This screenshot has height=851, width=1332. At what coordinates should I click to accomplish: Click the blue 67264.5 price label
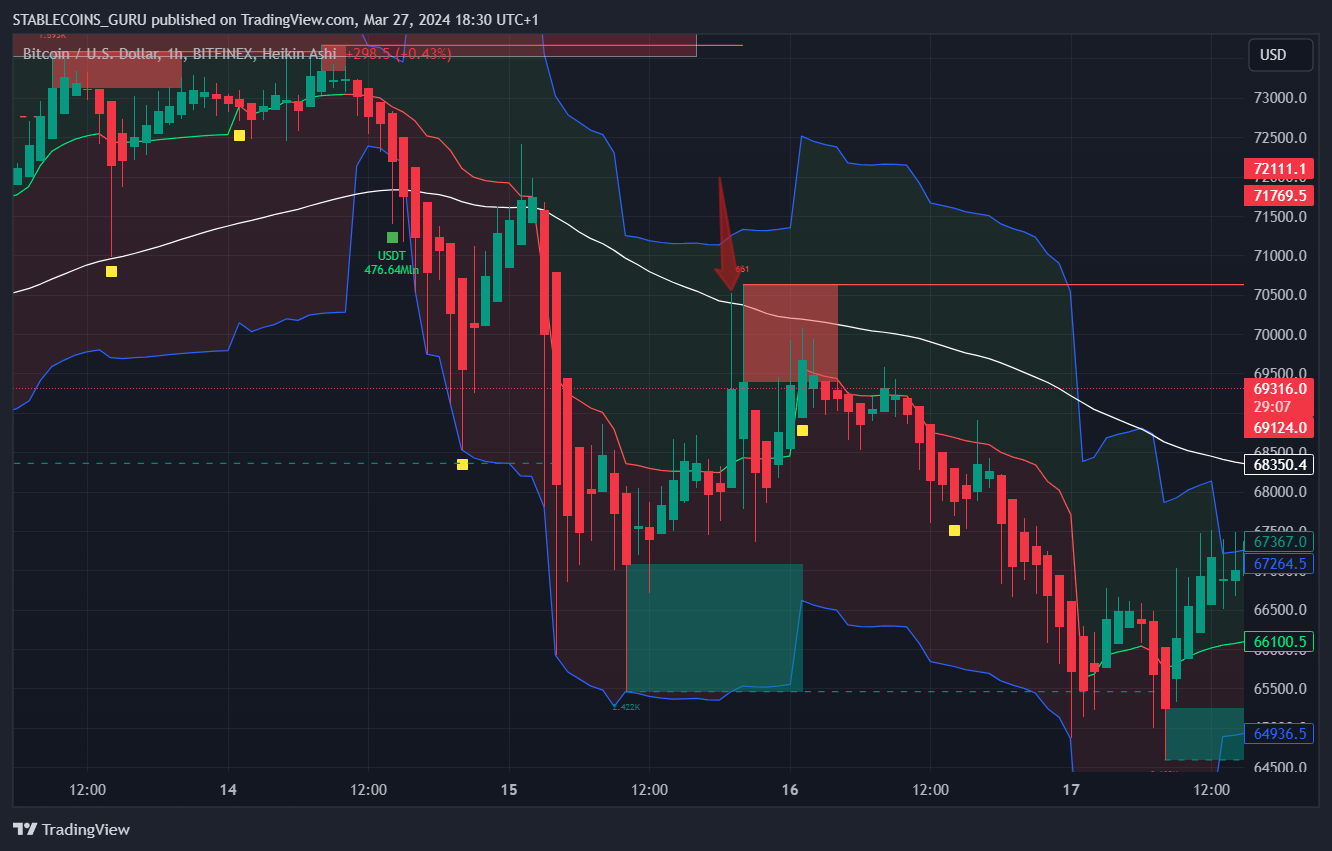coord(1277,564)
